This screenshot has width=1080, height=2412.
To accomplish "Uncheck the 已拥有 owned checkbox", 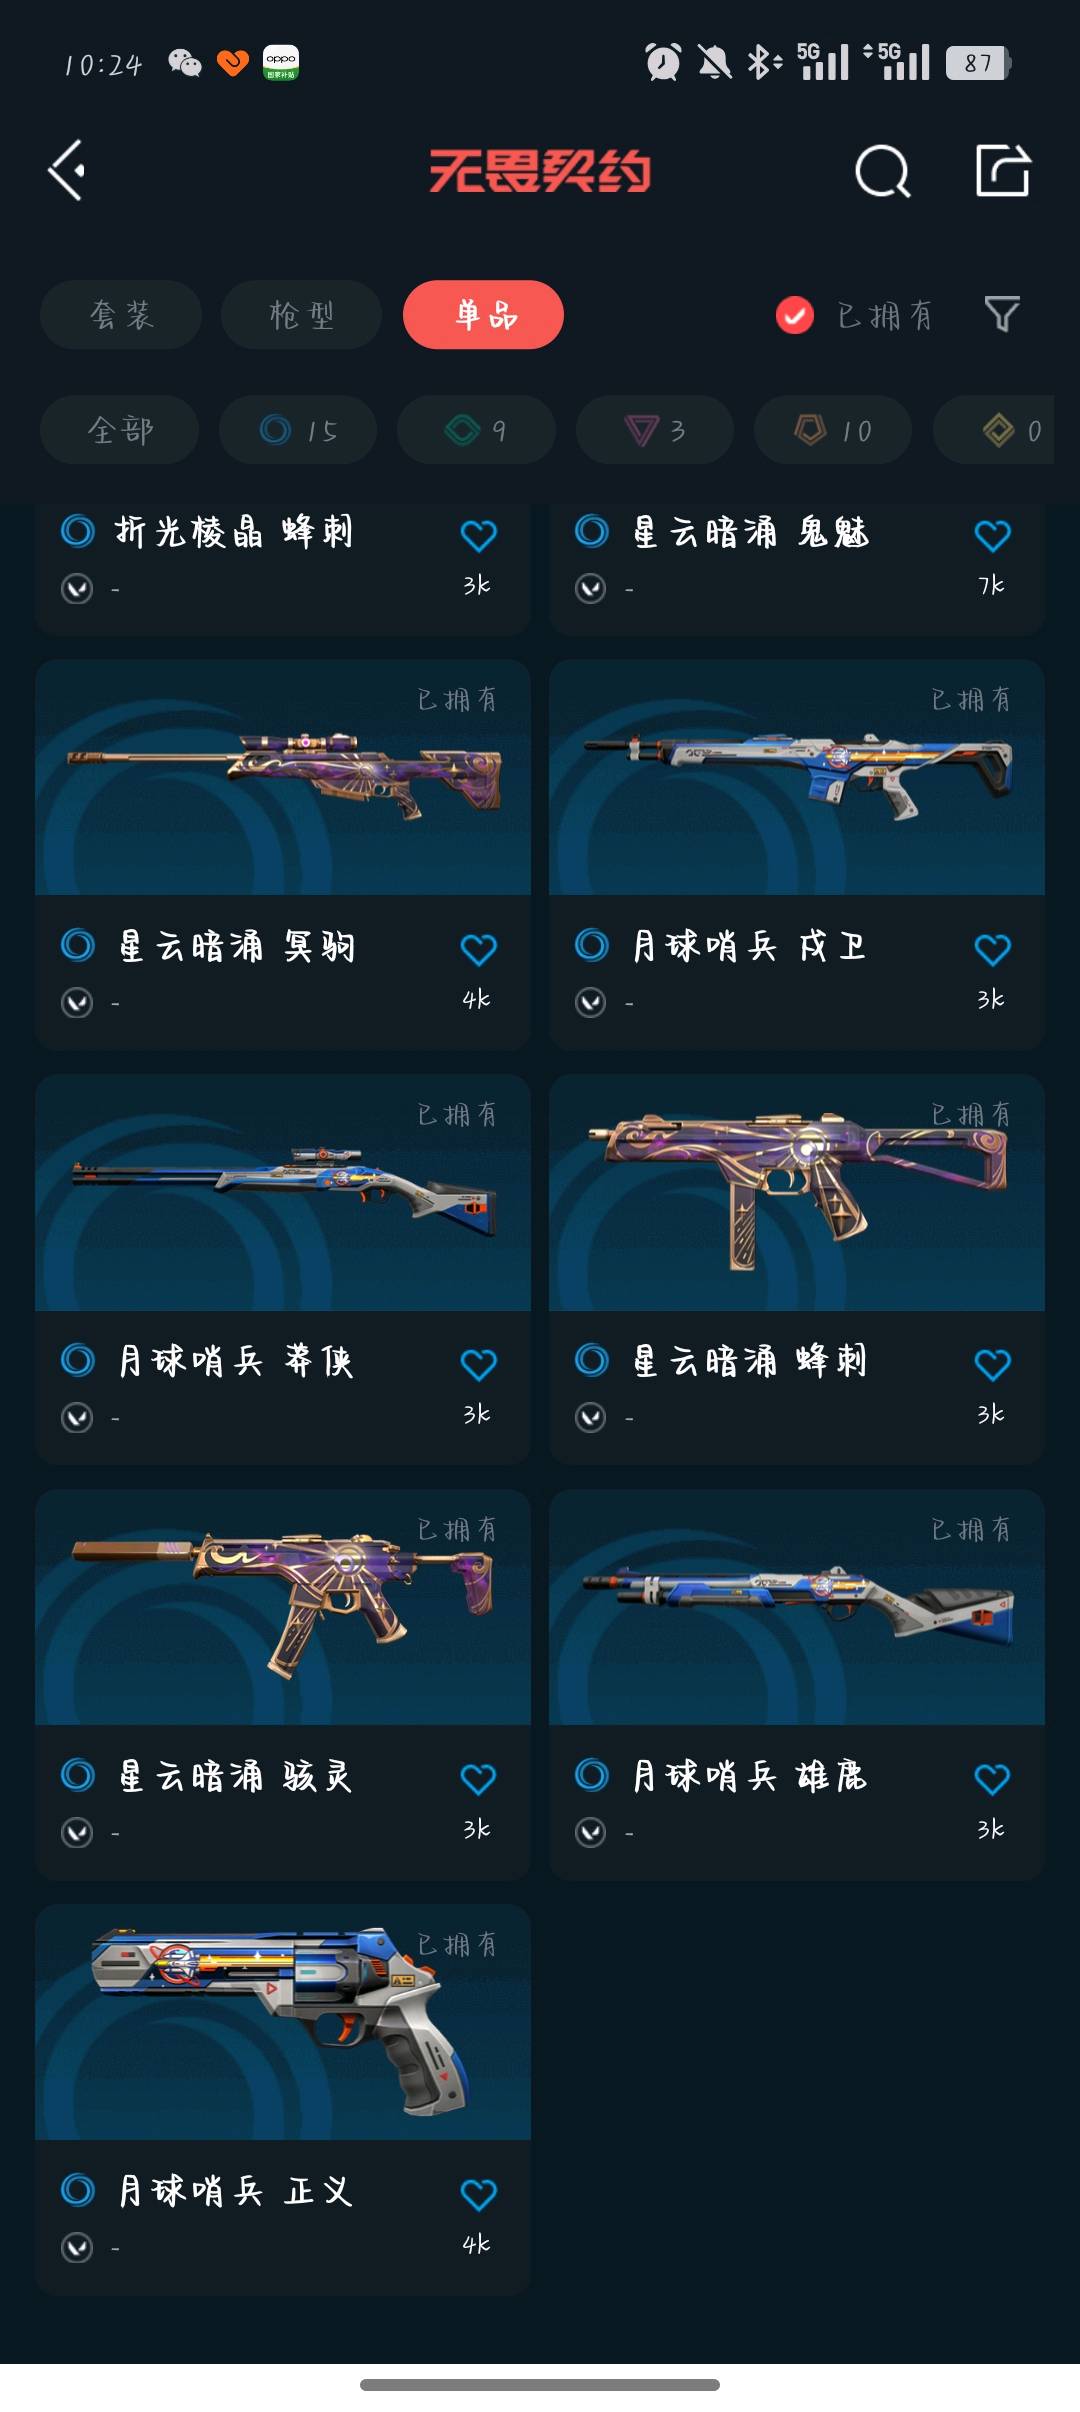I will 795,315.
